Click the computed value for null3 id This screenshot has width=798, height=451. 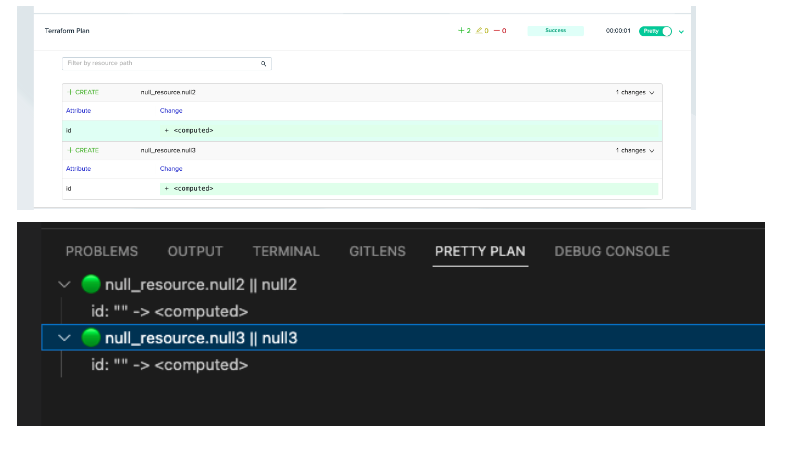click(193, 188)
